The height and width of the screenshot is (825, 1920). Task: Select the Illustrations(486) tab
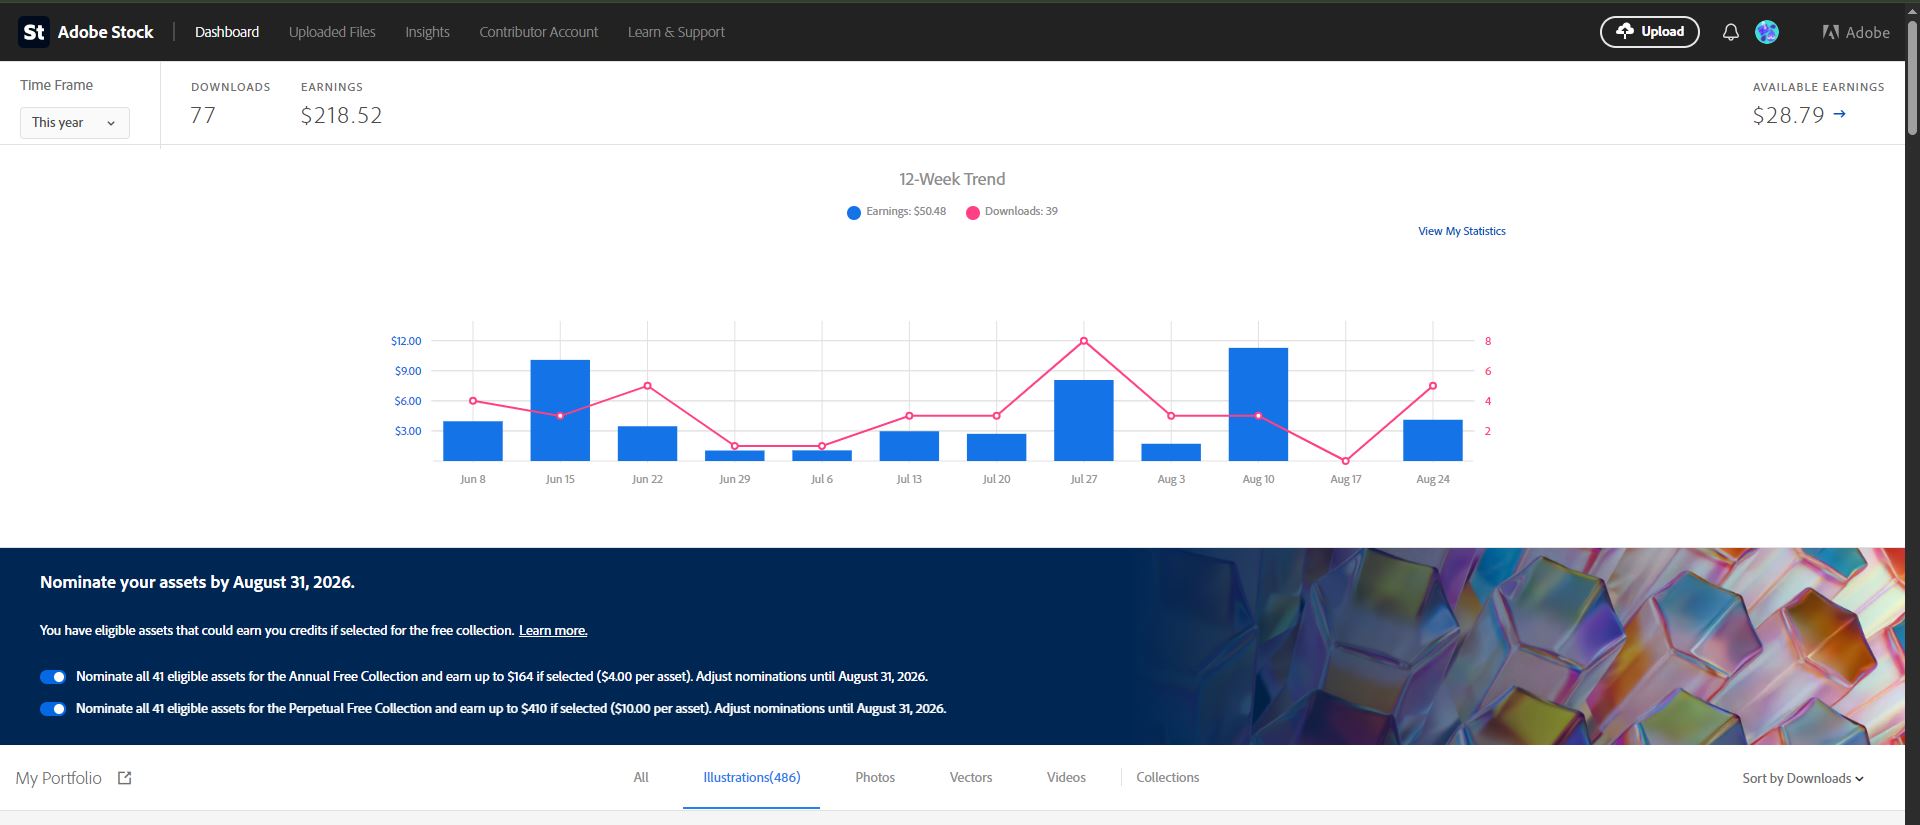[751, 777]
